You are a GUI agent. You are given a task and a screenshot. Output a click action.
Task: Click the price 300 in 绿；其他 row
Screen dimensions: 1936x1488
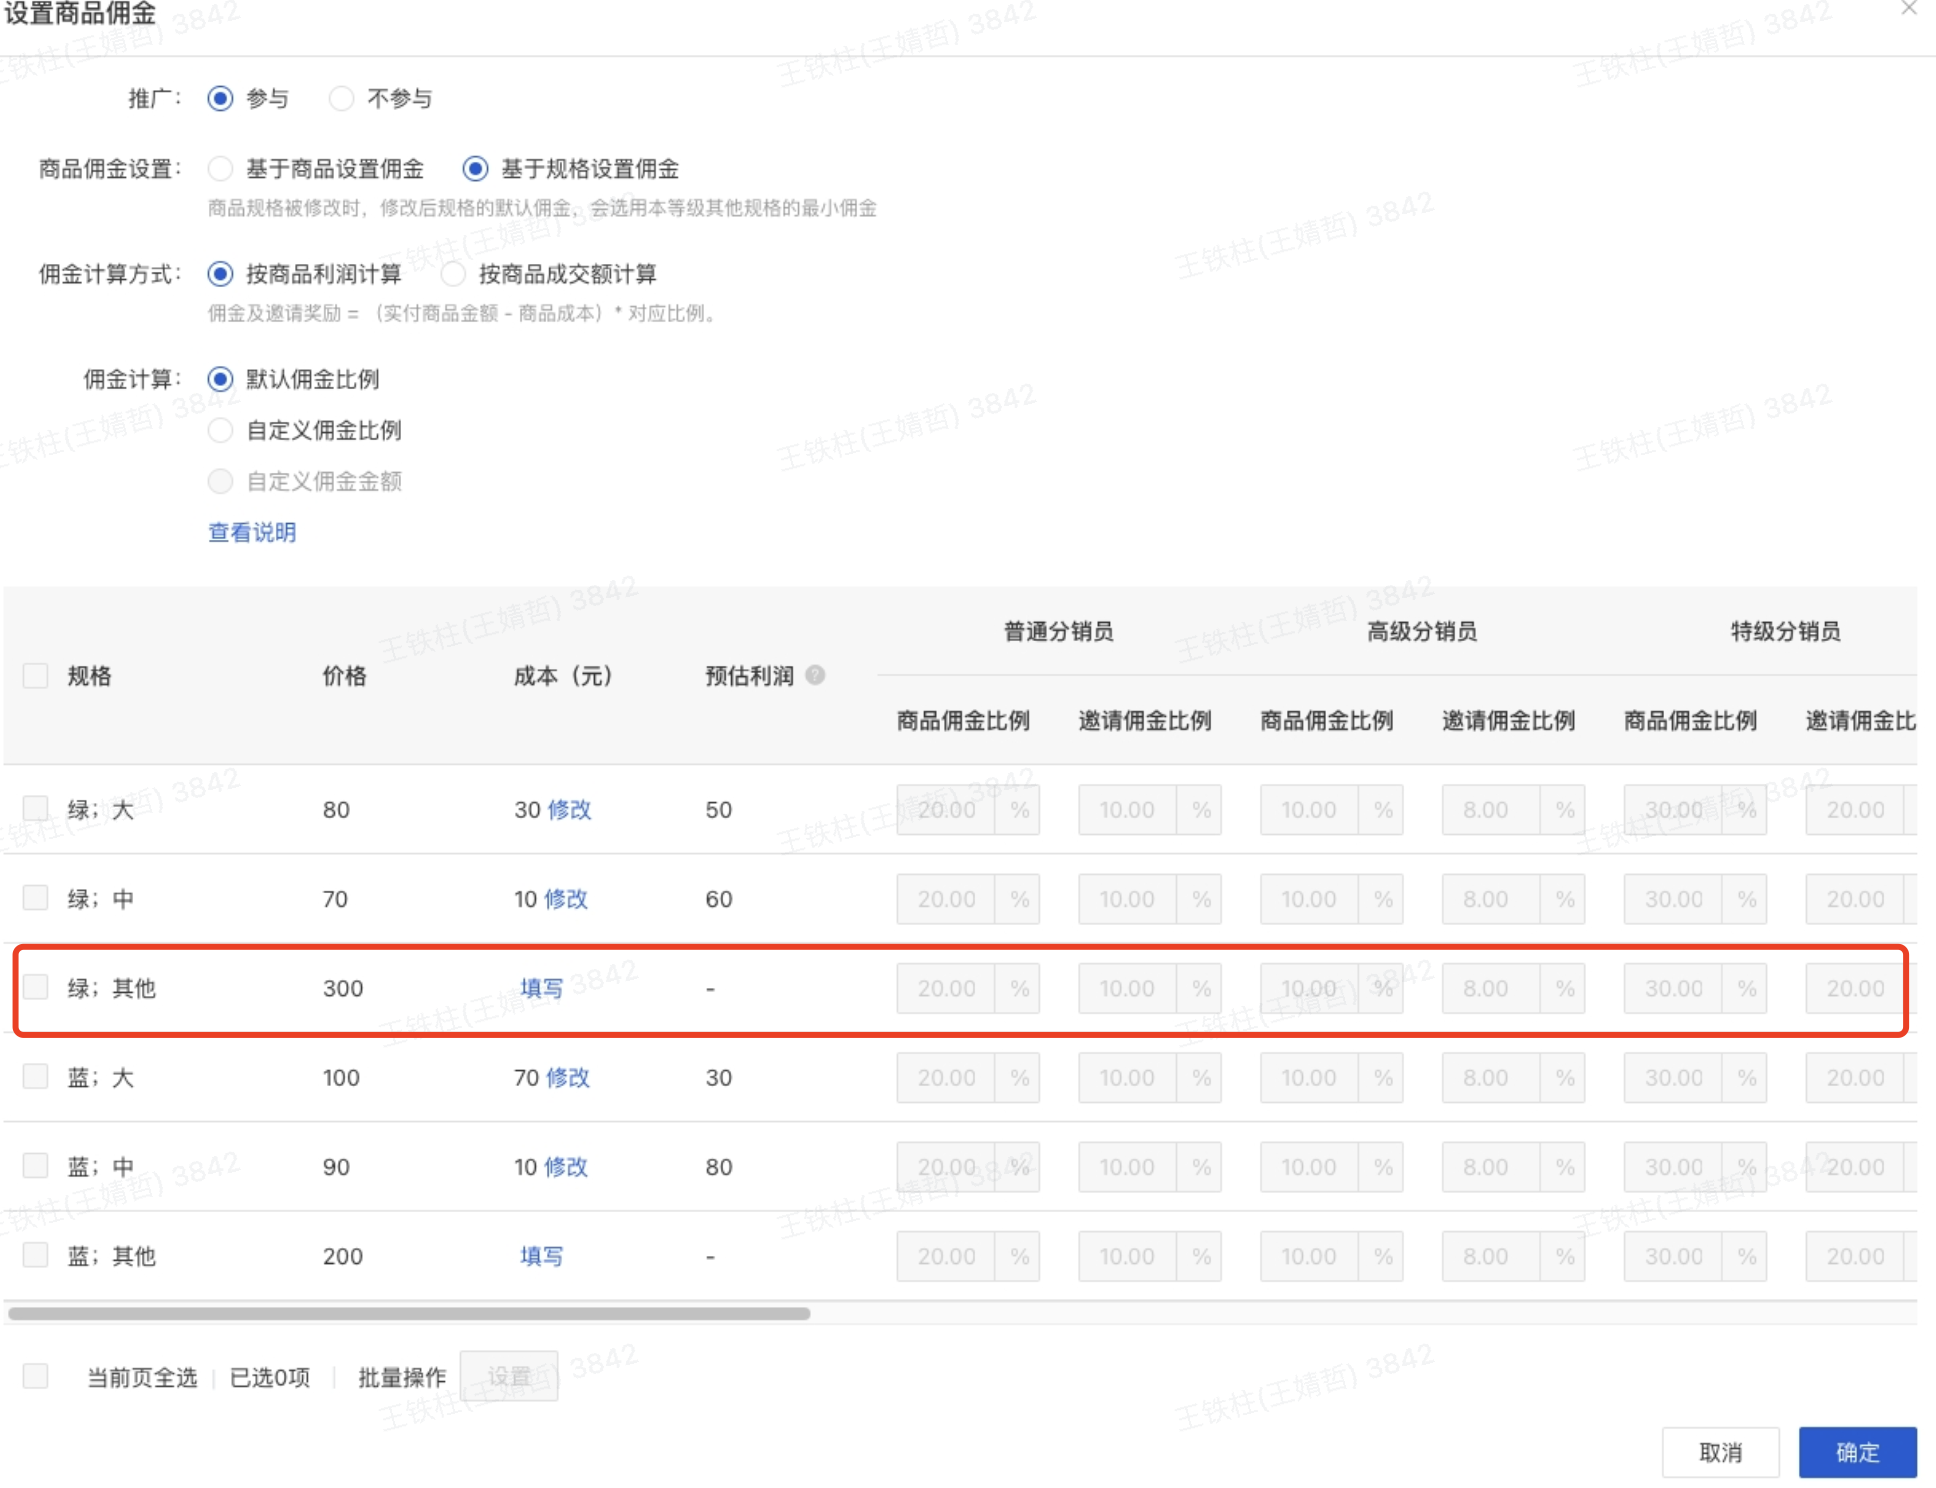[x=343, y=988]
